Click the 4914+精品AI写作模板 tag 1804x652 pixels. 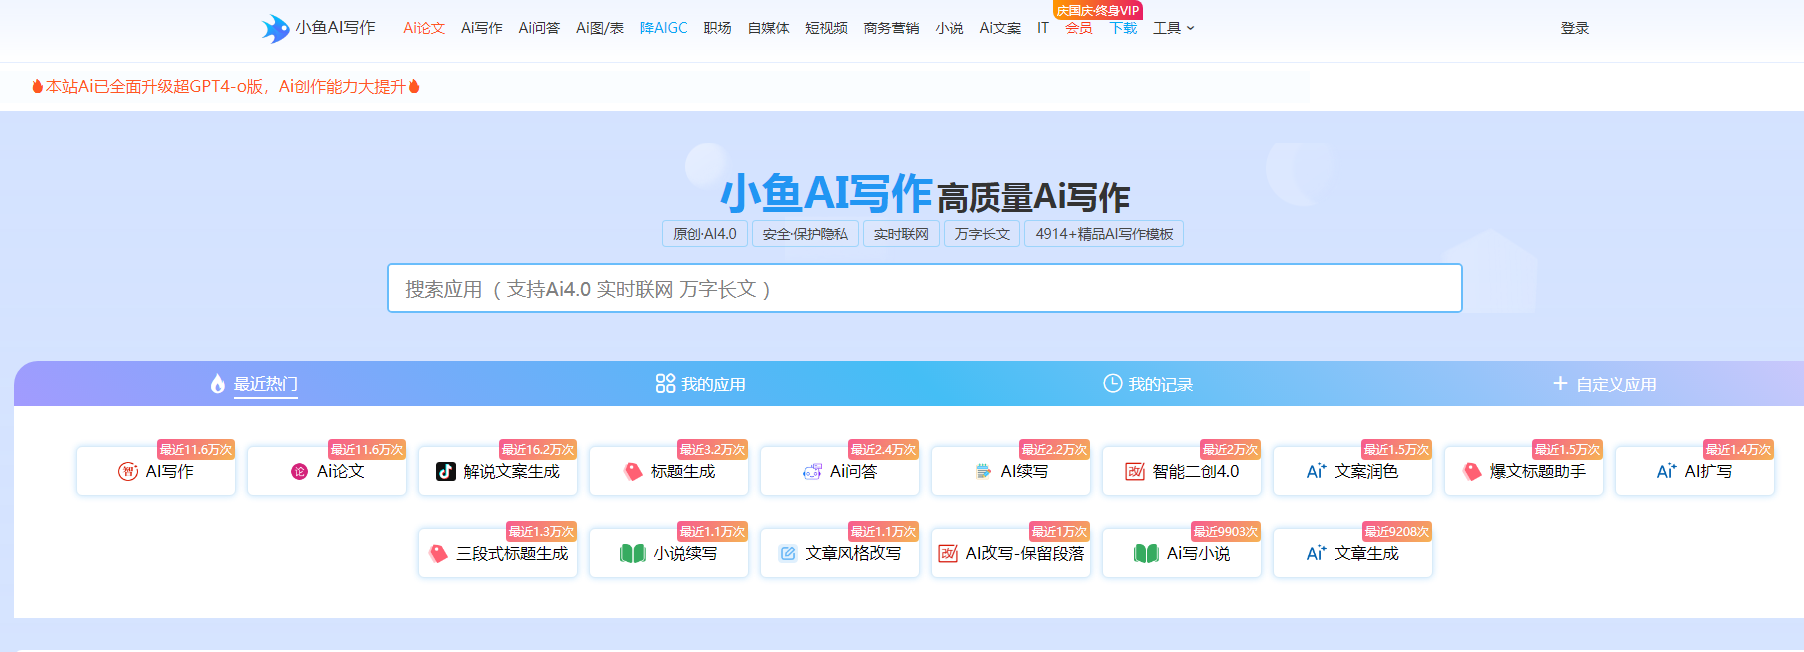coord(1104,234)
